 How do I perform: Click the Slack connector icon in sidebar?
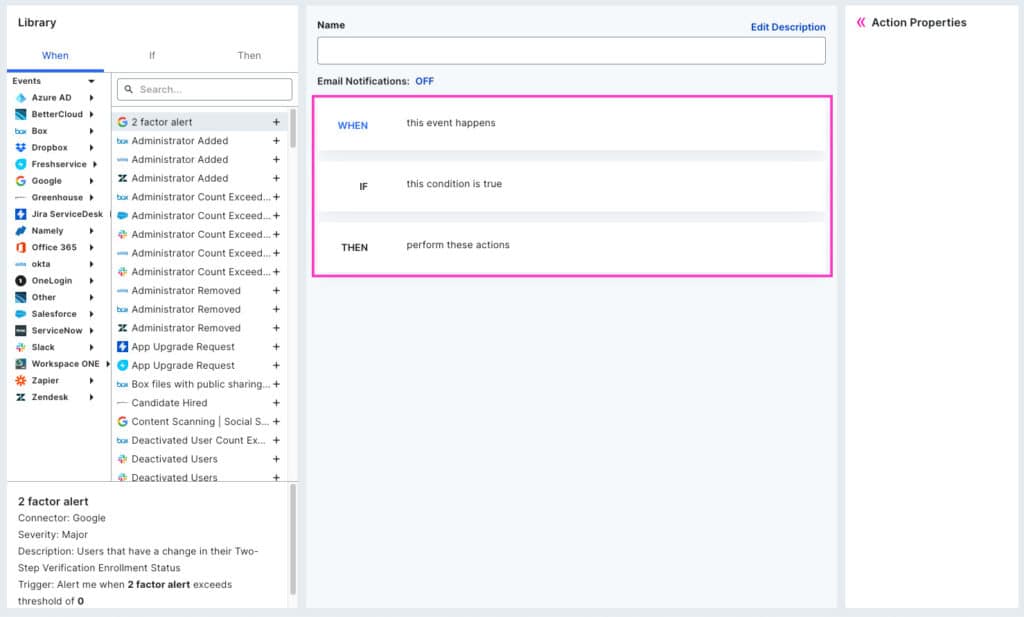tap(21, 347)
